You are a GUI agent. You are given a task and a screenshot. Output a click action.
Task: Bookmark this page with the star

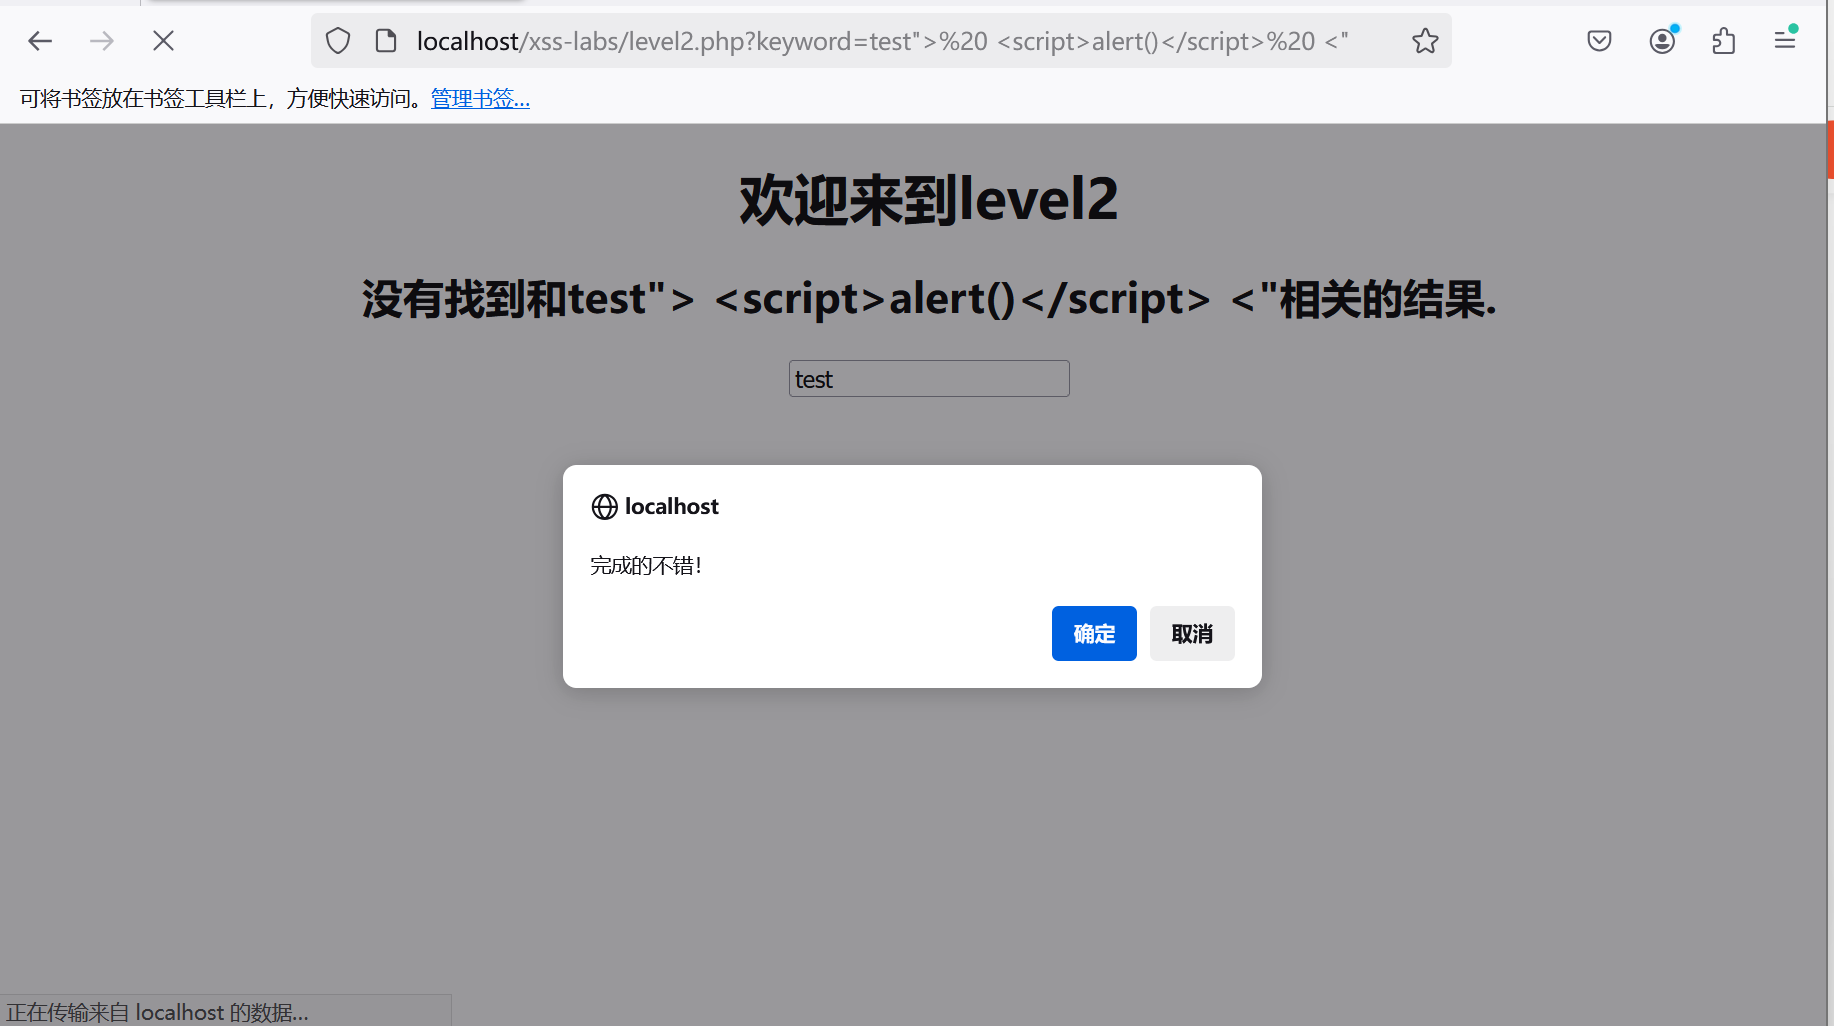coord(1425,41)
